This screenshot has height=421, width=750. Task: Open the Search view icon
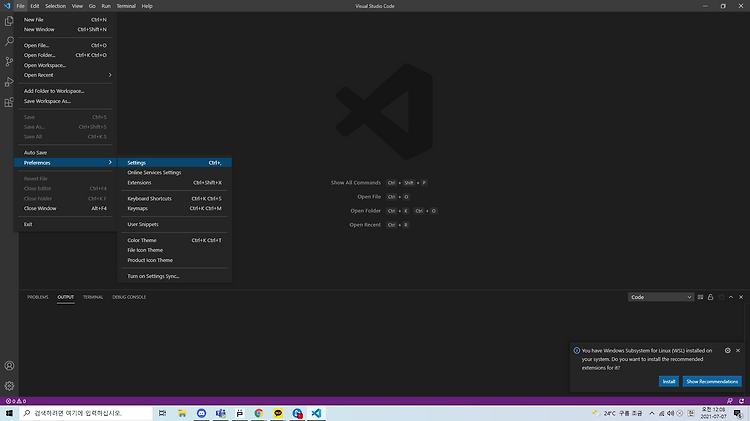click(x=9, y=41)
